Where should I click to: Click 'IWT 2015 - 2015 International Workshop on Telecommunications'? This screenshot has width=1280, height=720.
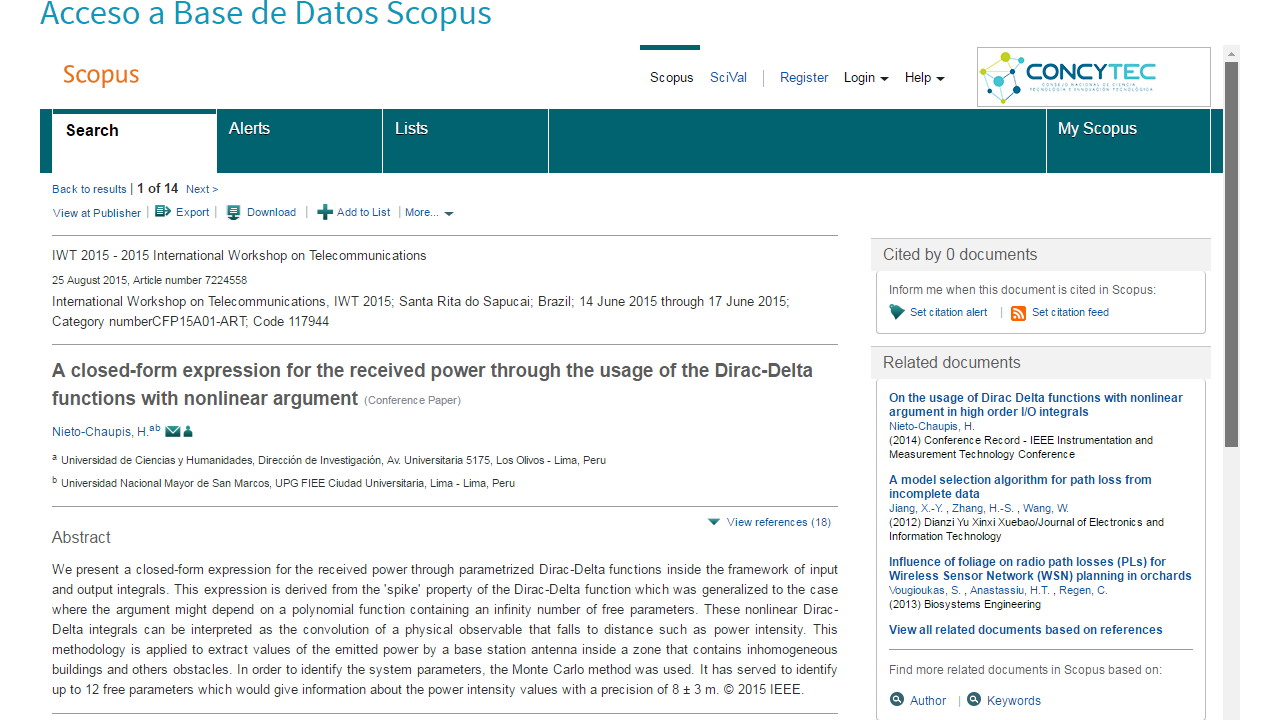point(239,256)
